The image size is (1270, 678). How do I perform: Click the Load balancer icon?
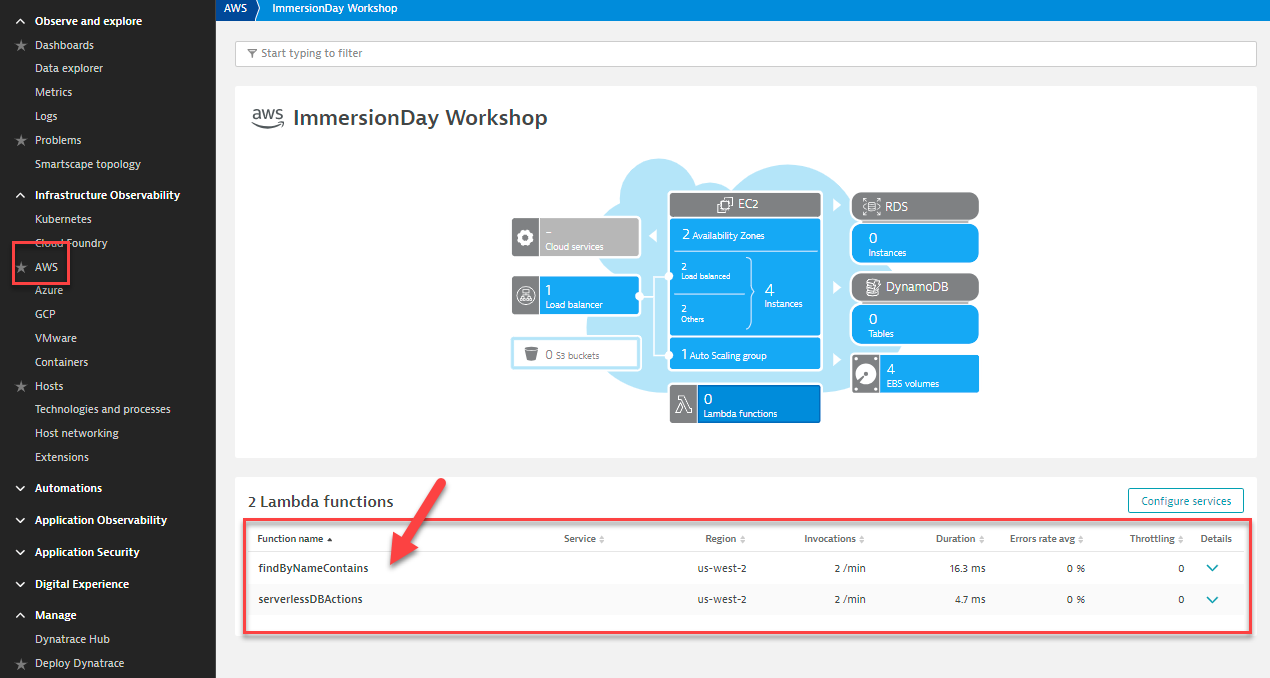(526, 296)
